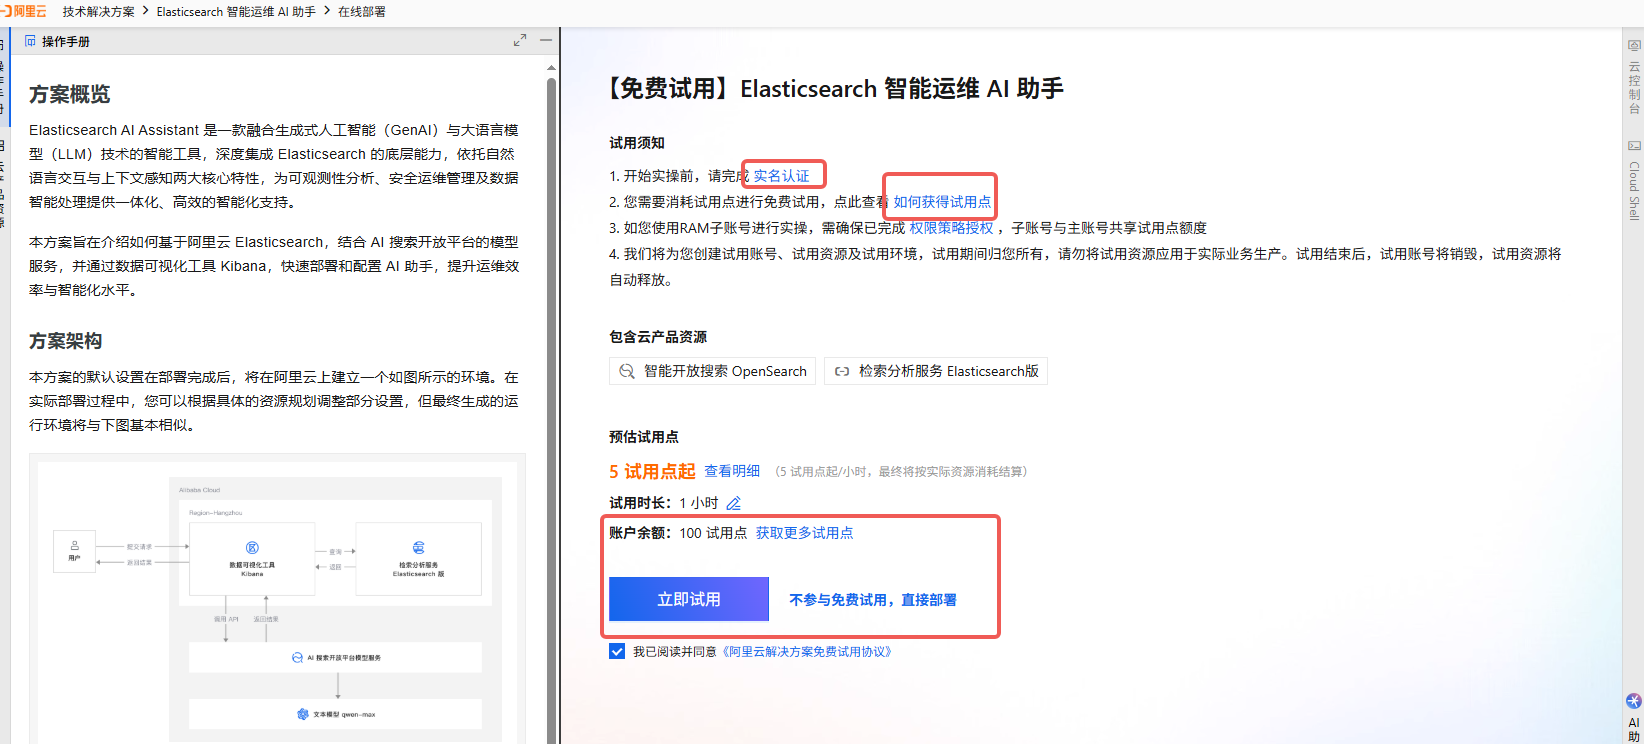Viewport: 1644px width, 744px height.
Task: Click 检索分析服务 Elasticsearch版 product tag
Action: point(936,371)
